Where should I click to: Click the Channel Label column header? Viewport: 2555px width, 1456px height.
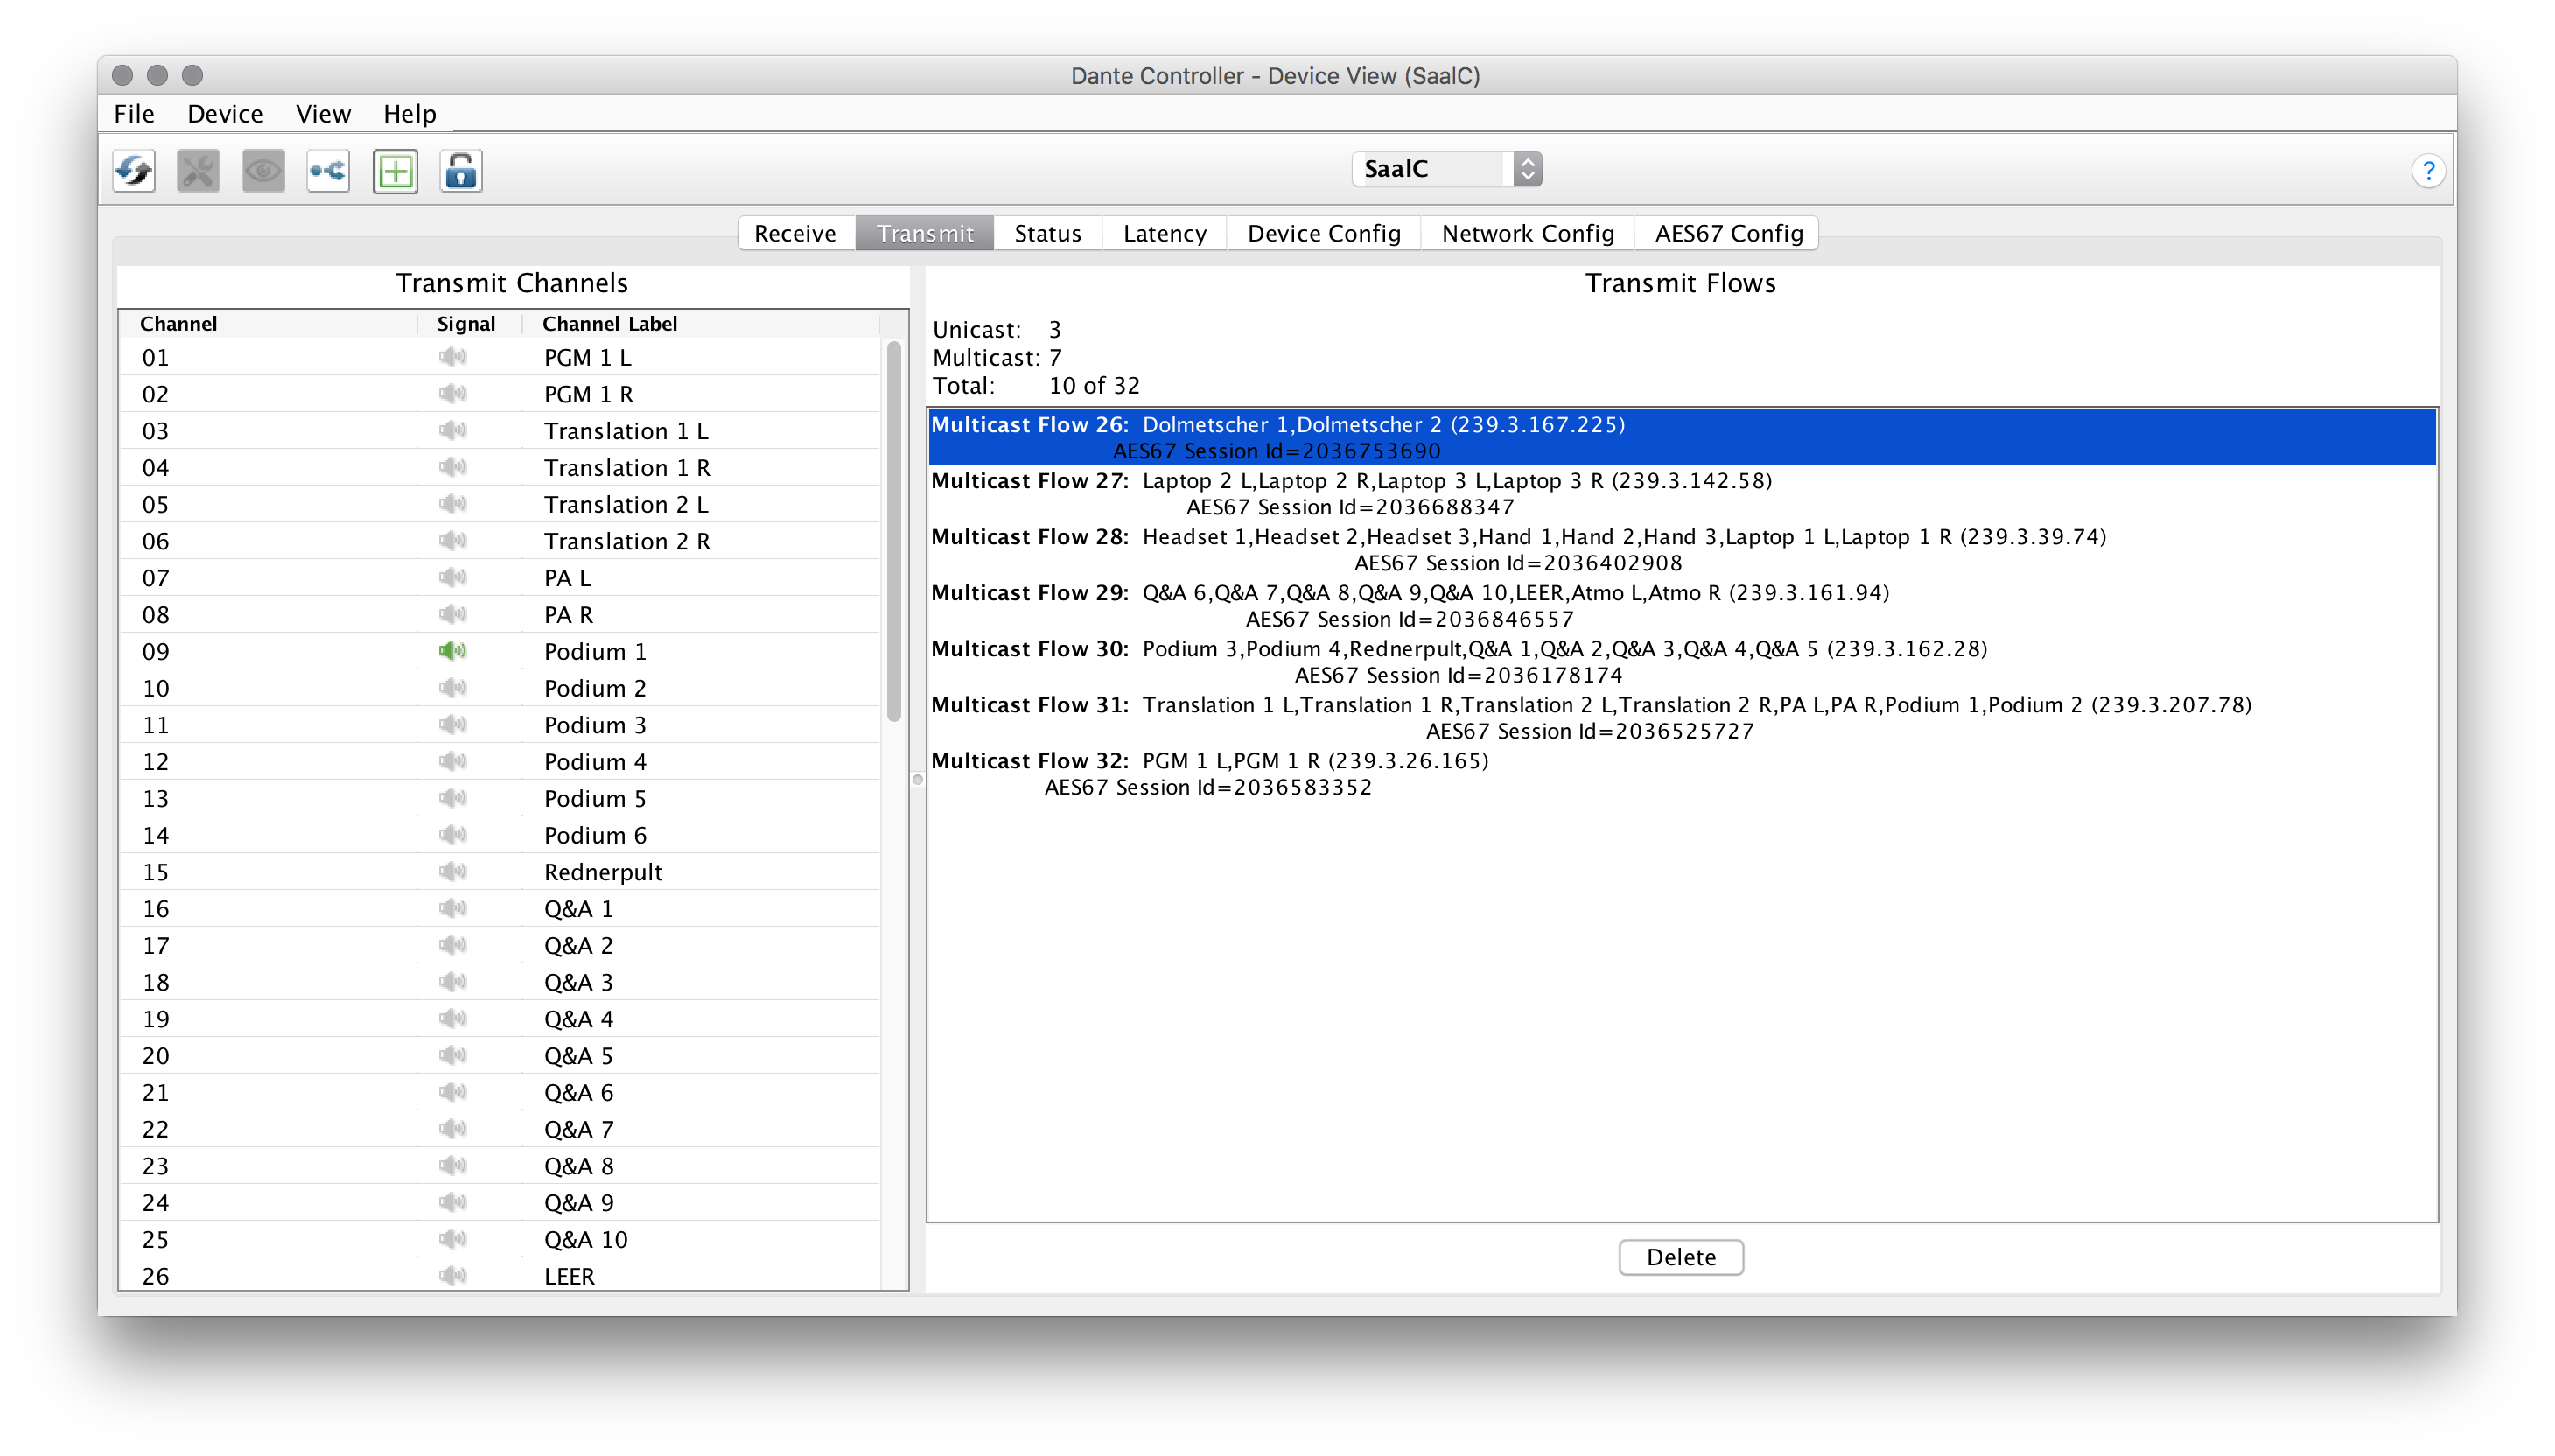[610, 324]
